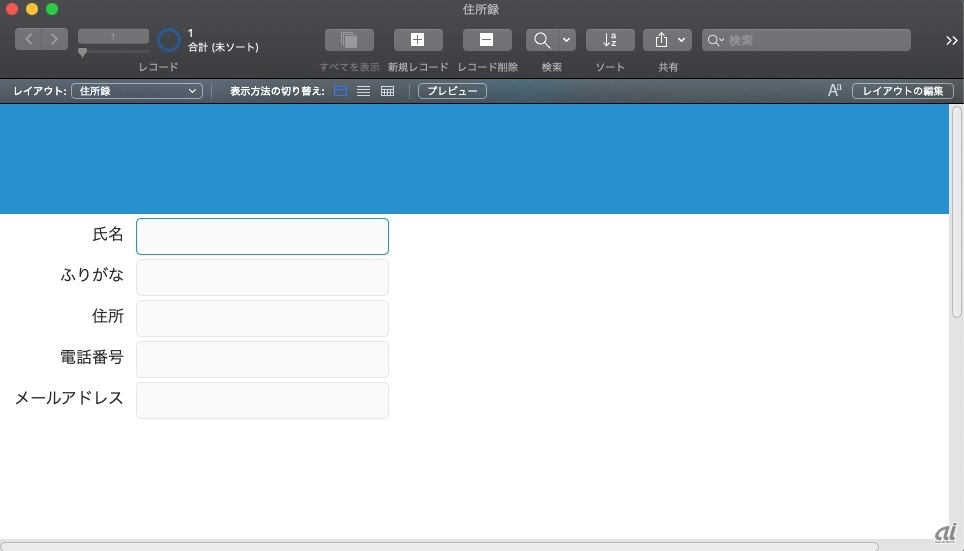
Task: Expand the Share button dropdown arrow
Action: click(682, 40)
